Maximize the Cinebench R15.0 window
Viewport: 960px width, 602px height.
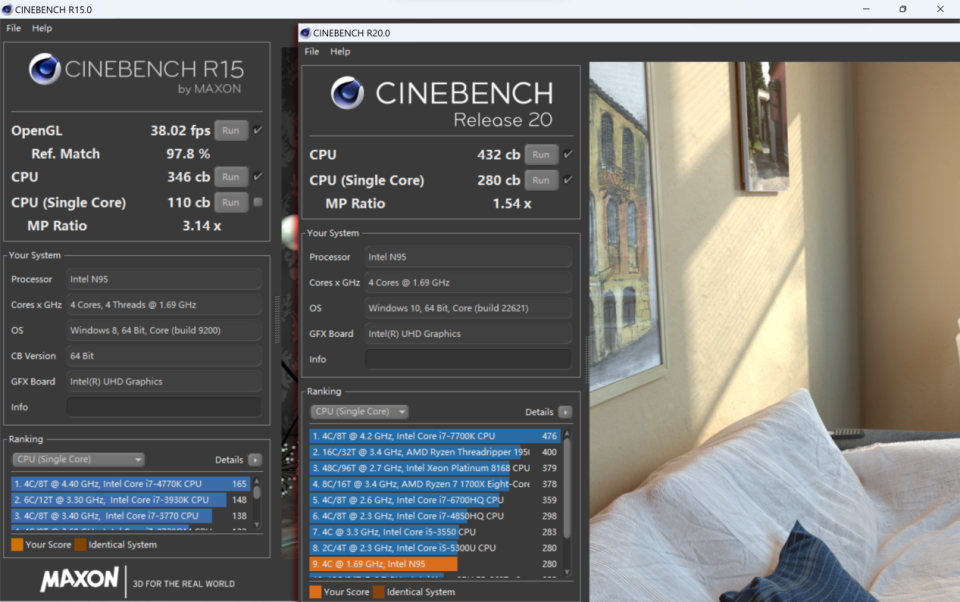[x=902, y=9]
